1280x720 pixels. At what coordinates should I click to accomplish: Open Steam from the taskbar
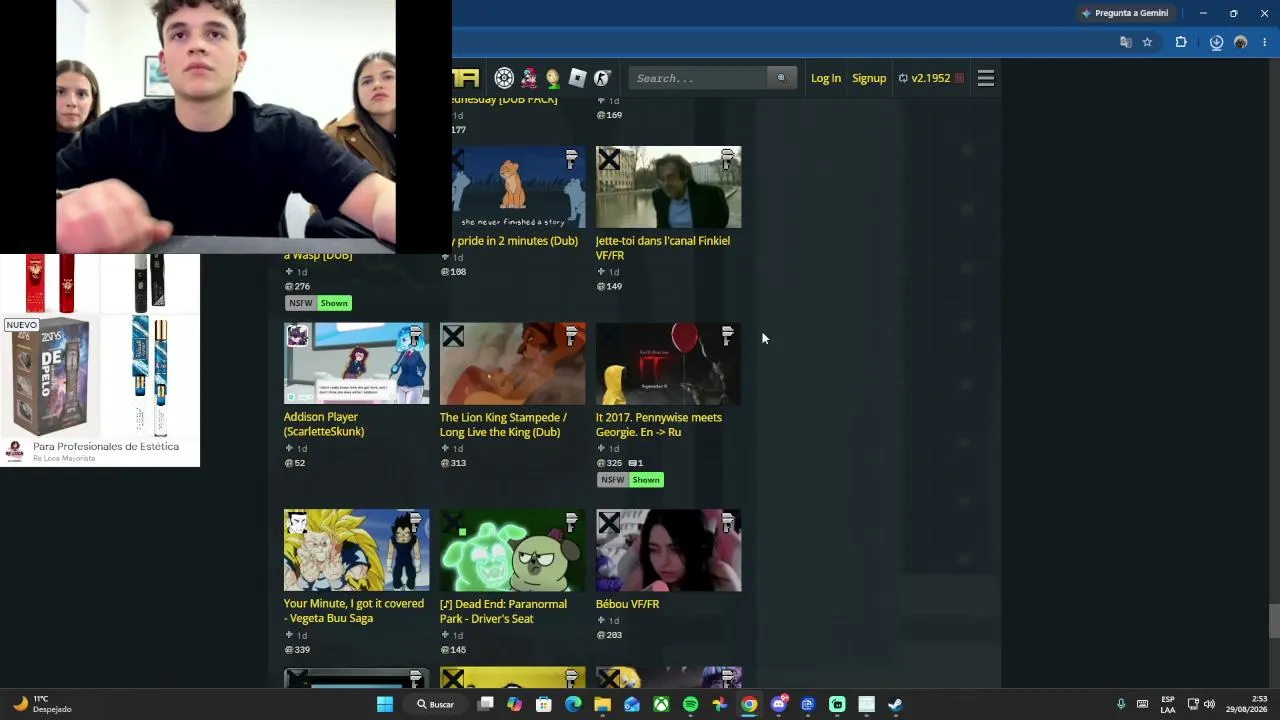pyautogui.click(x=896, y=705)
